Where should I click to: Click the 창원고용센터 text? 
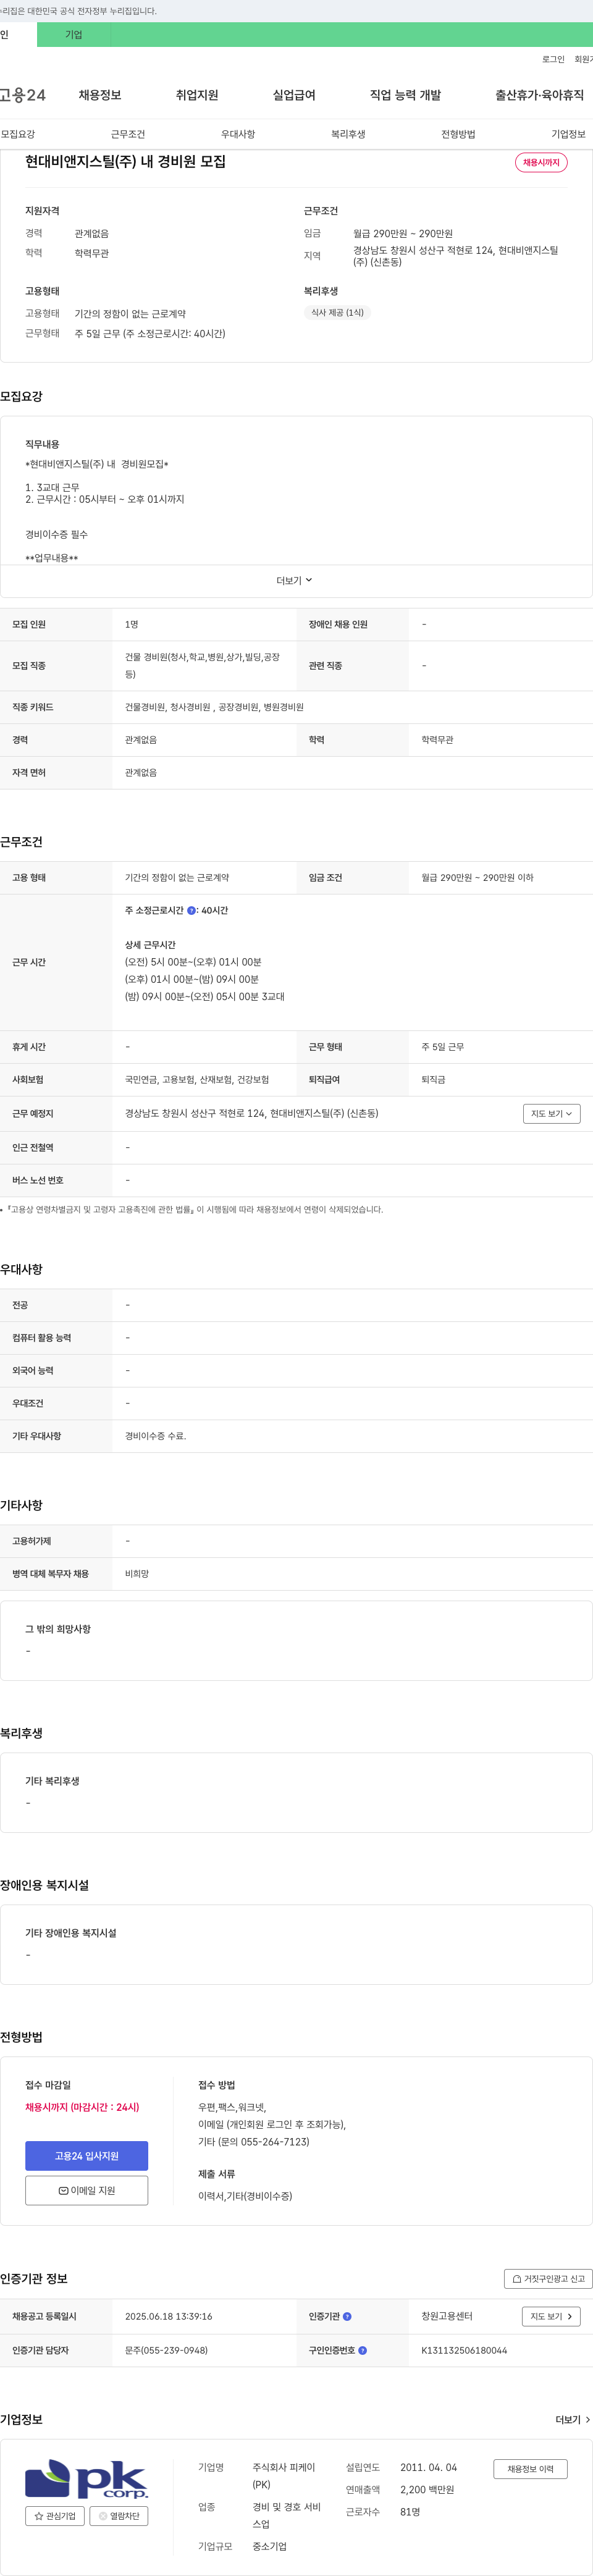point(447,2317)
